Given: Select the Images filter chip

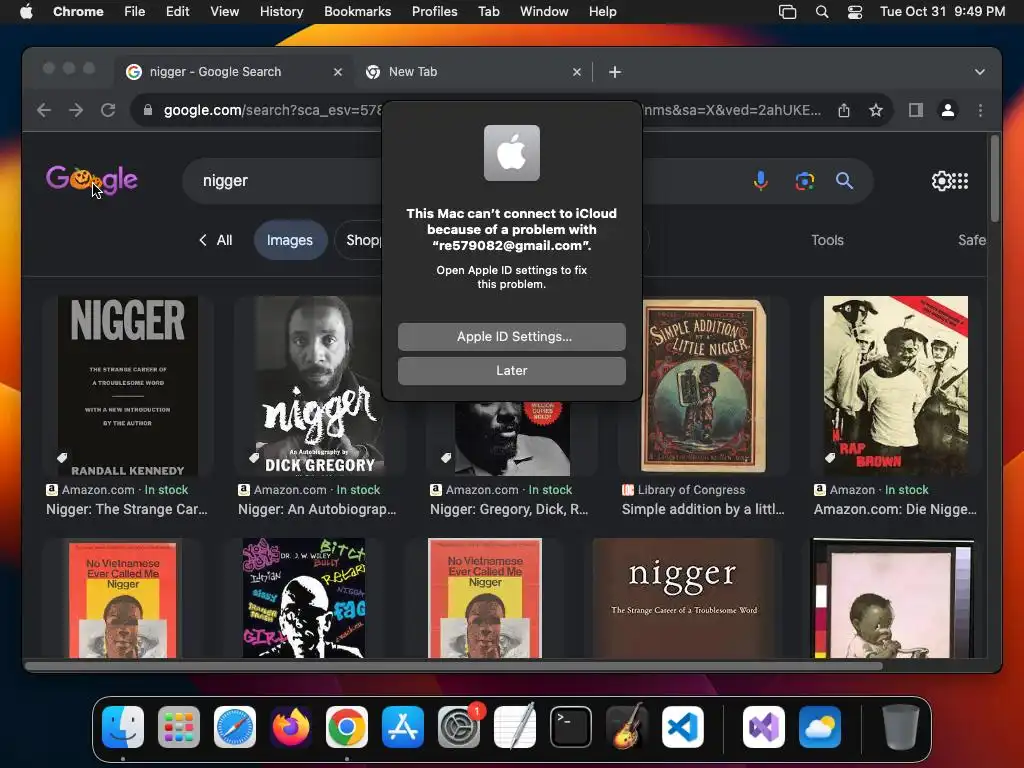Looking at the screenshot, I should (289, 240).
